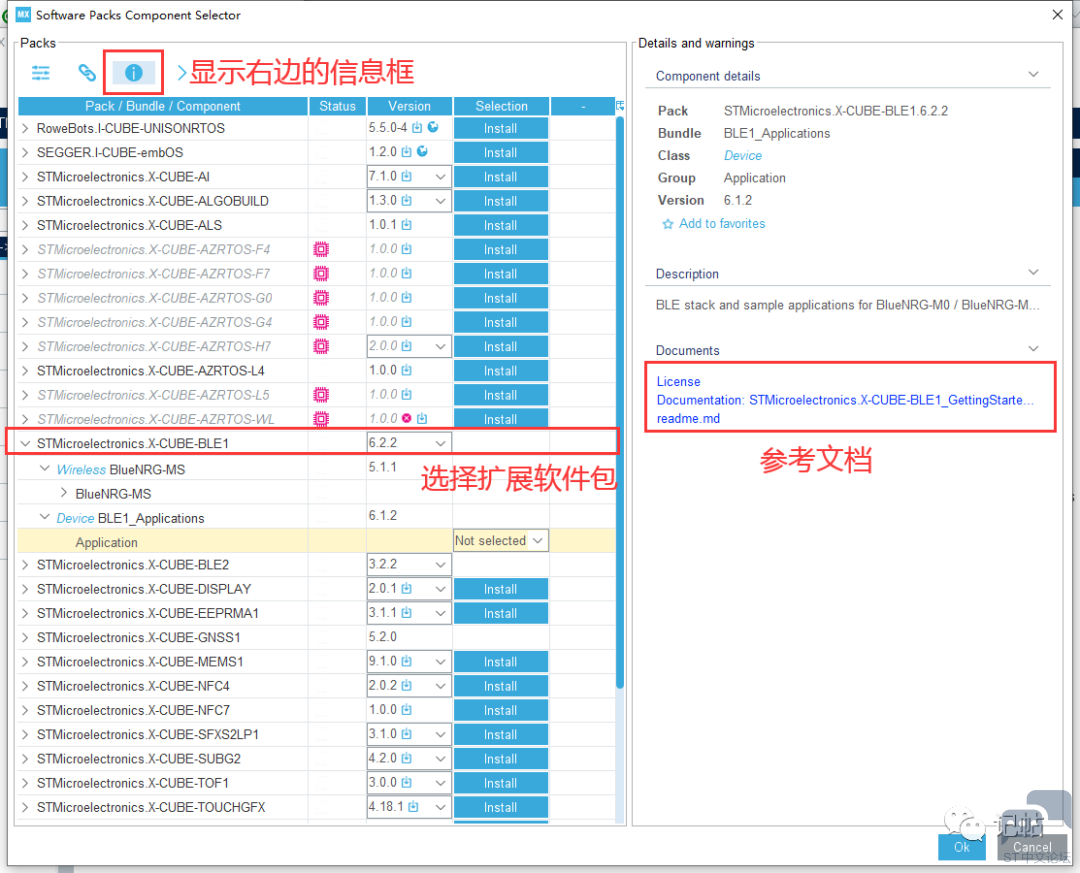
Task: Install the RoweBots.I-CUBE-UNISONRTOS pack
Action: click(x=501, y=129)
